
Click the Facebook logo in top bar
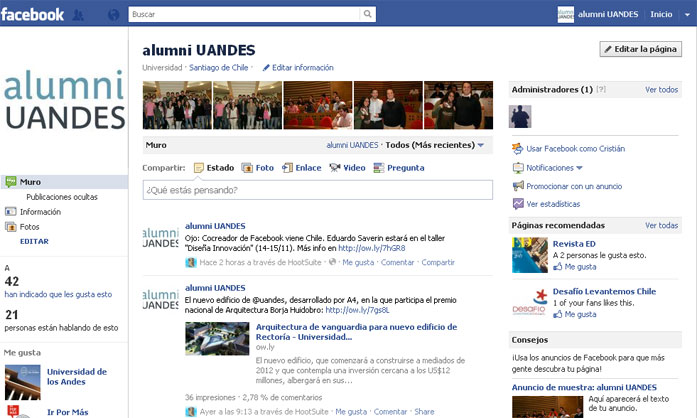(x=32, y=14)
